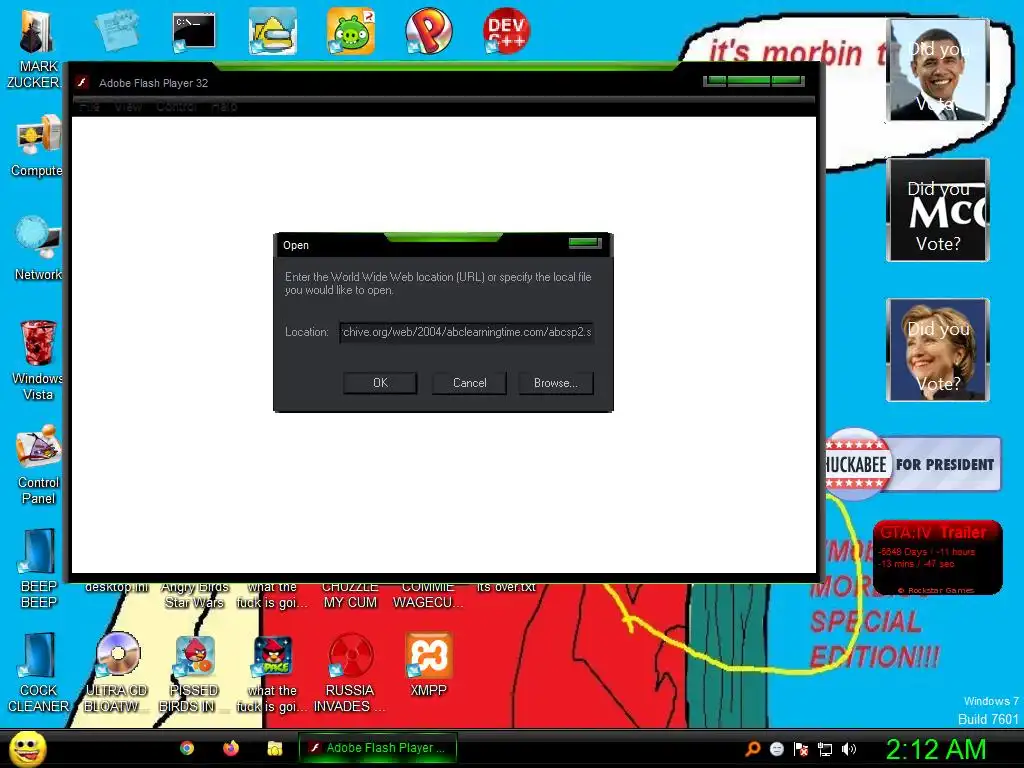1024x768 pixels.
Task: Open the desktop.ini file label
Action: point(117,587)
